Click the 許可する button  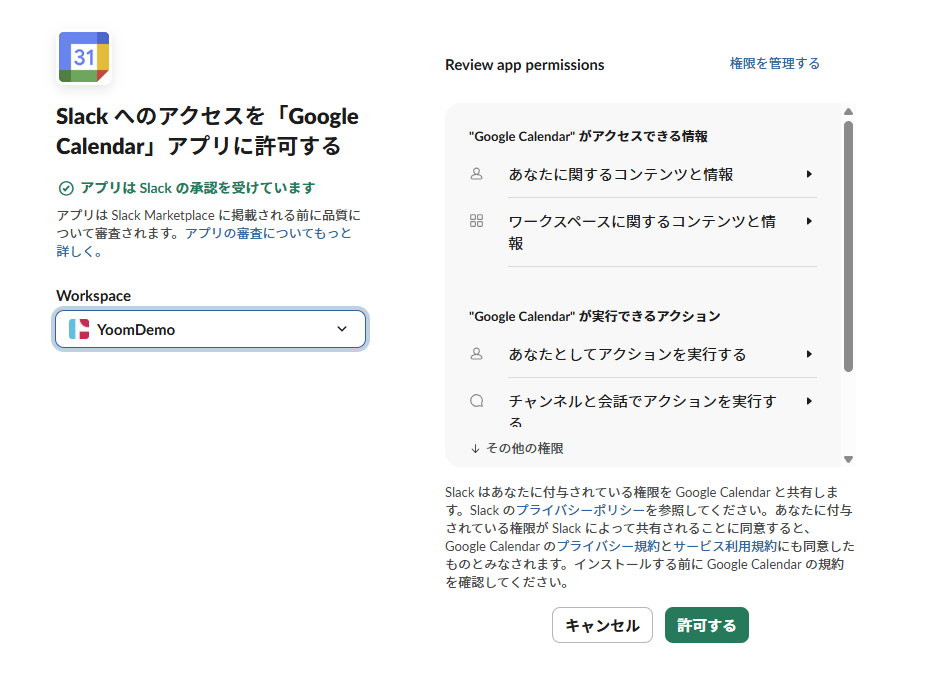tap(707, 625)
